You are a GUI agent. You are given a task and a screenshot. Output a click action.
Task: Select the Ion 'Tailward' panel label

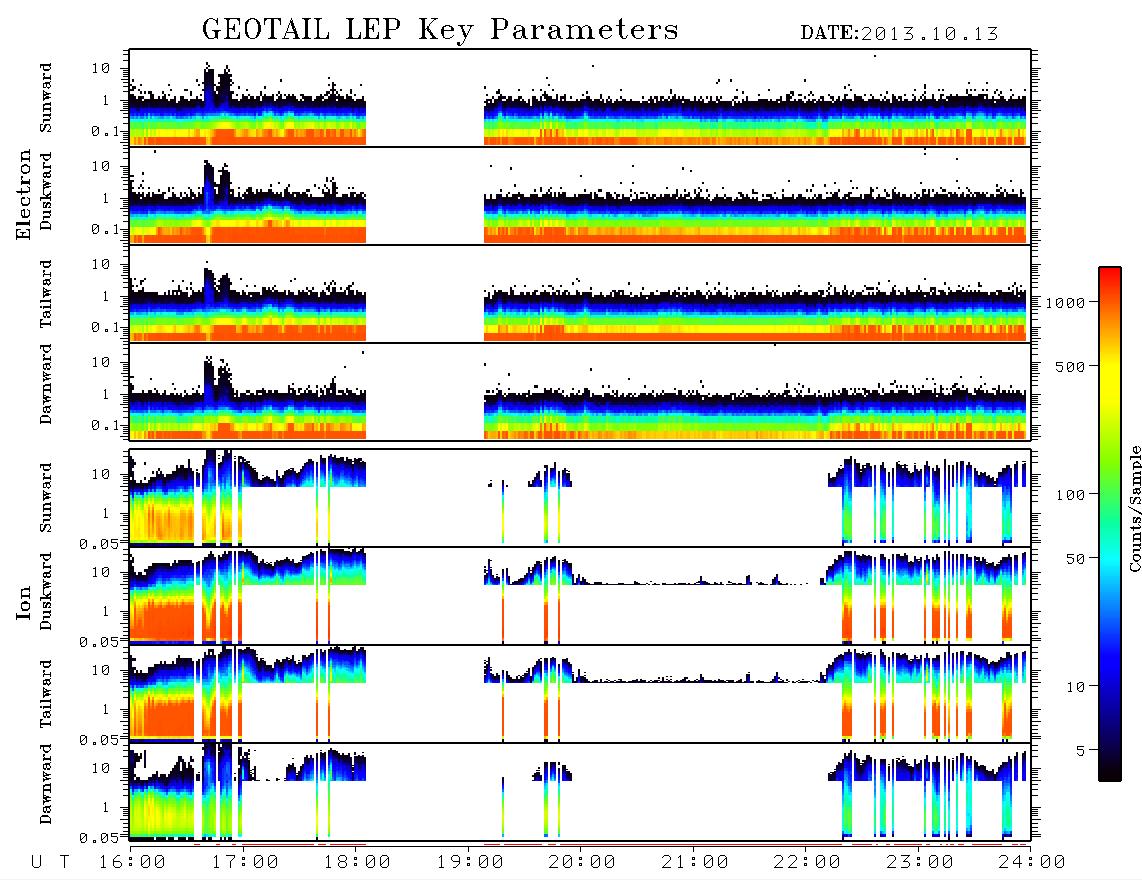click(46, 694)
